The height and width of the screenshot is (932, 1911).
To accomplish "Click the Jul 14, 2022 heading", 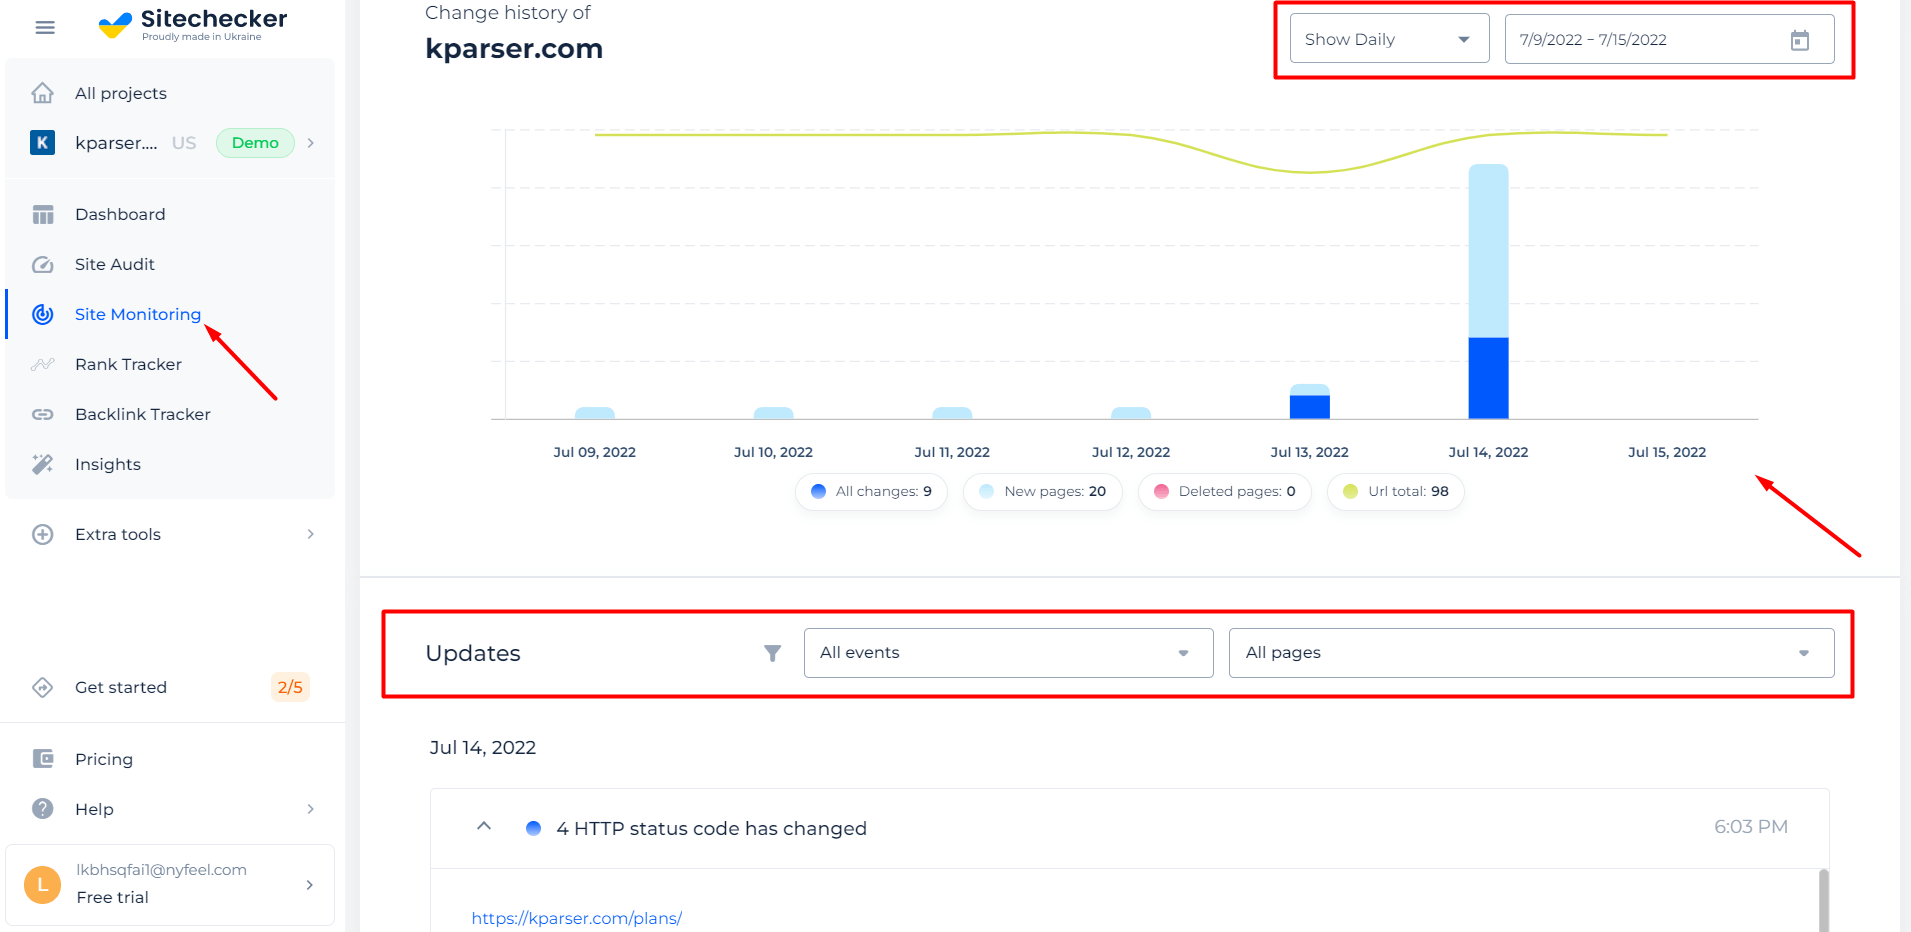I will pos(483,748).
